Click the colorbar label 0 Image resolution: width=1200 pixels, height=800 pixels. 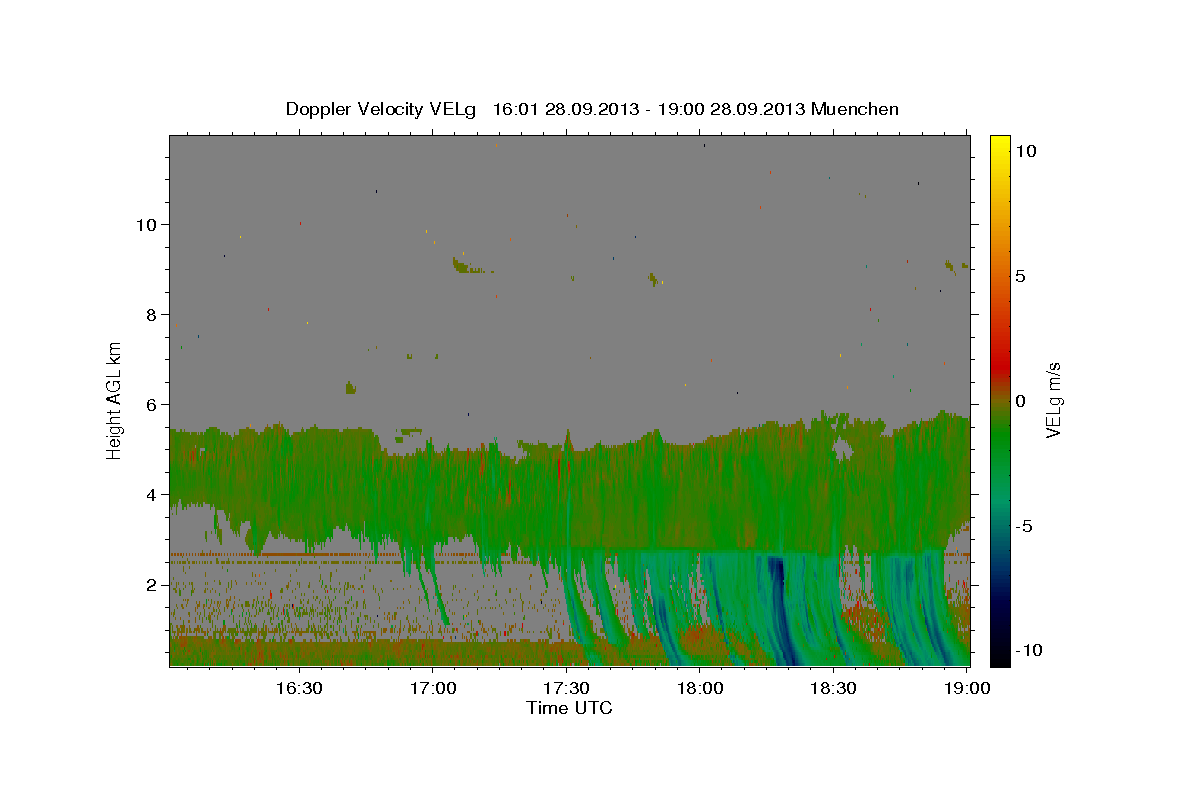[x=1020, y=400]
